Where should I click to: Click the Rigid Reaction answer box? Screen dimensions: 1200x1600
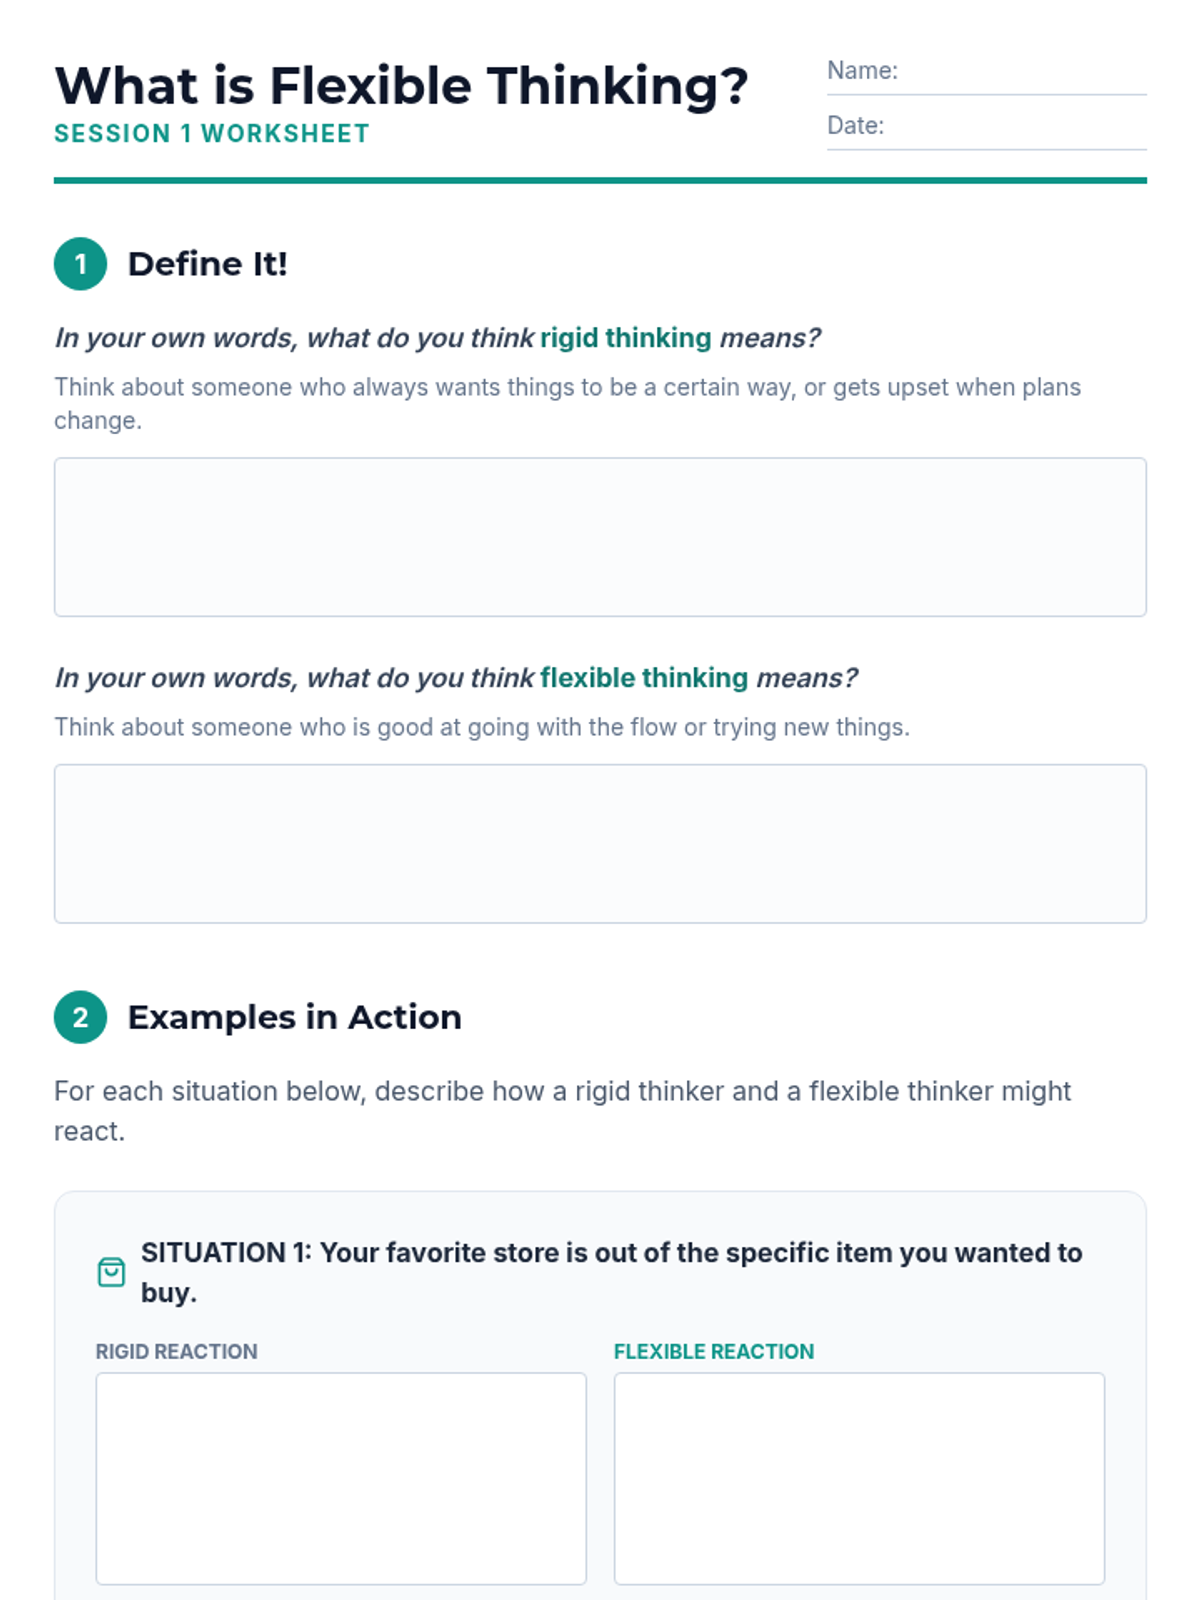pos(341,1478)
